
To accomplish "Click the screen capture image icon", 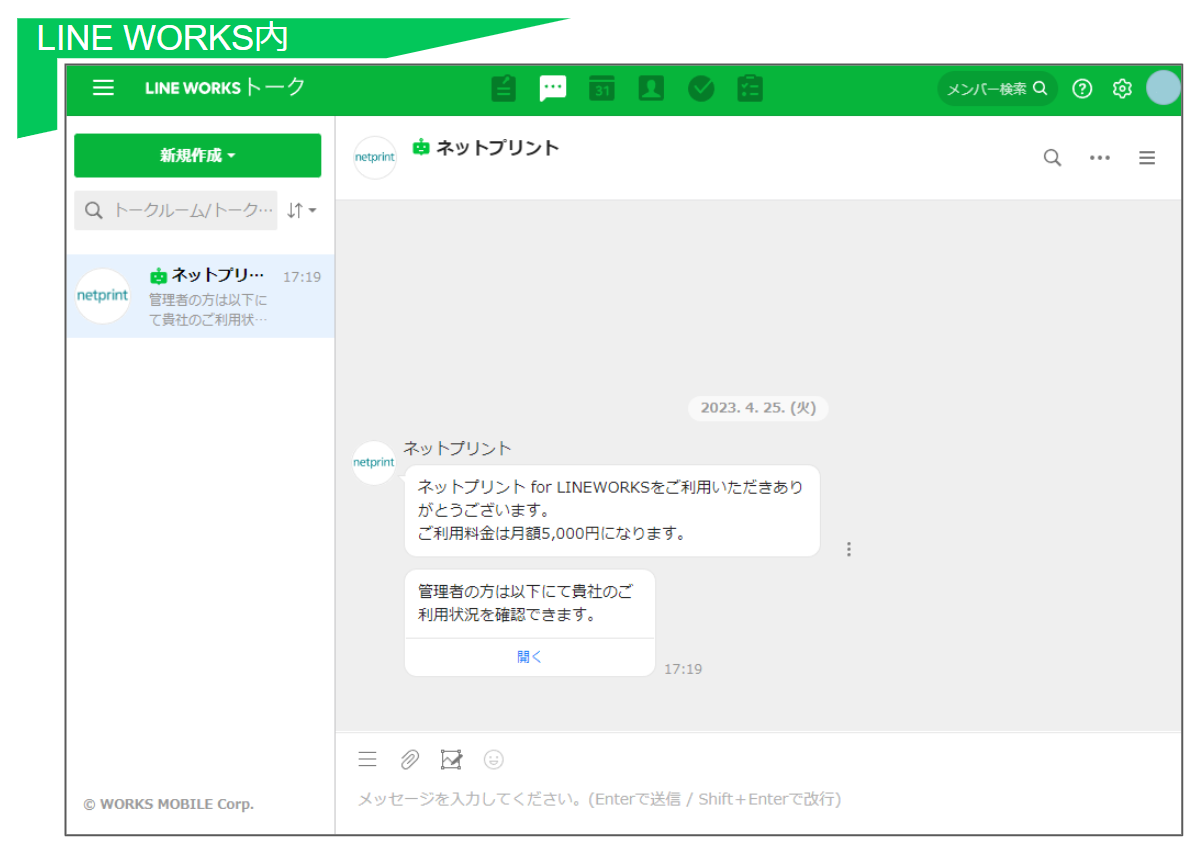I will (451, 759).
